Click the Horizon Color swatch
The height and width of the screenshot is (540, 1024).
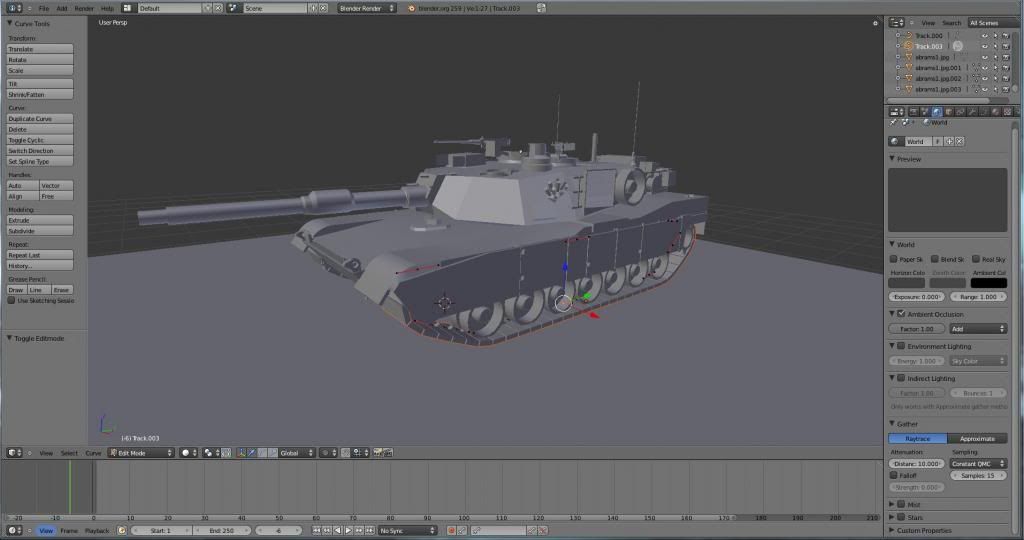click(906, 283)
